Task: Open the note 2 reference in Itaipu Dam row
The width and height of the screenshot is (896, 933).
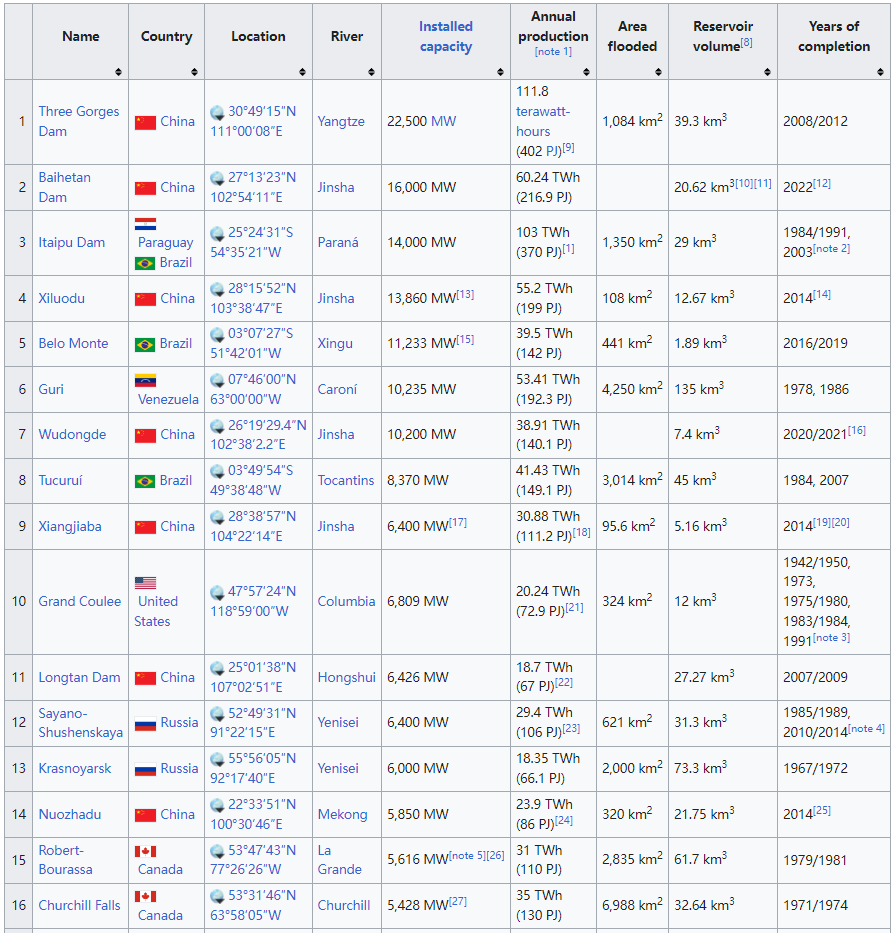Action: tap(832, 249)
